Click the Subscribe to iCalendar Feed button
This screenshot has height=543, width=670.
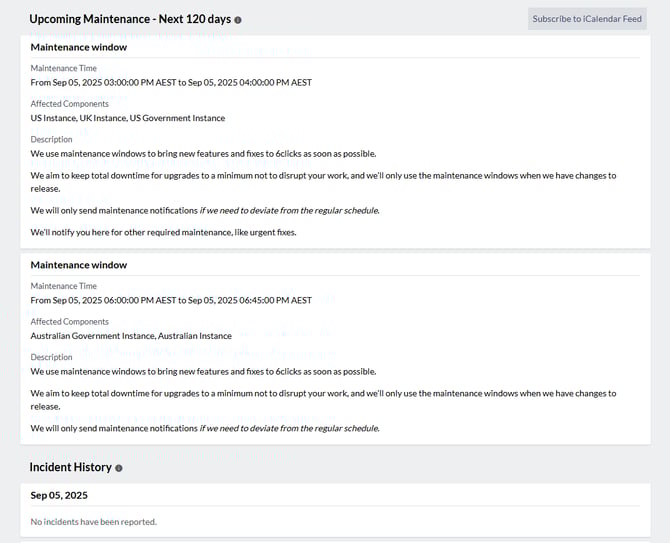(587, 19)
